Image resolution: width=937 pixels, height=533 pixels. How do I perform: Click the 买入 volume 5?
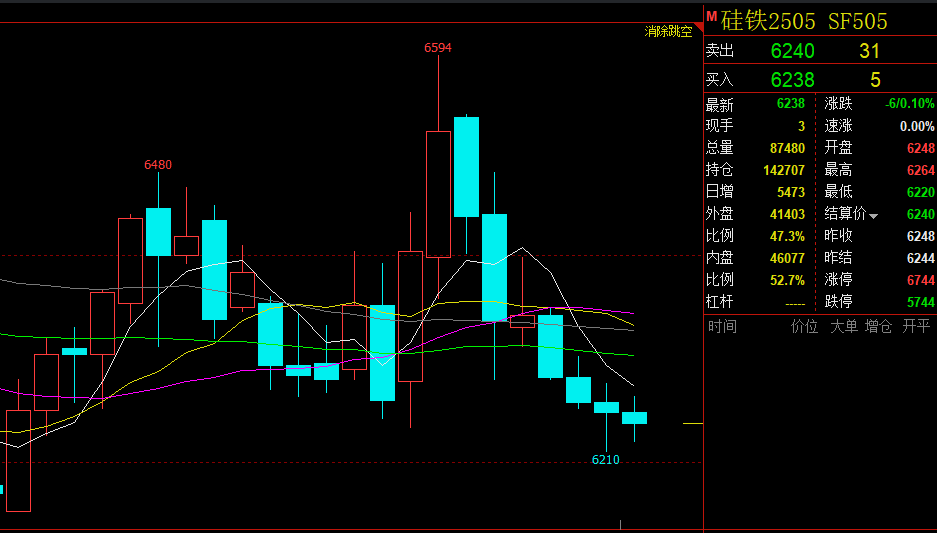click(x=875, y=79)
